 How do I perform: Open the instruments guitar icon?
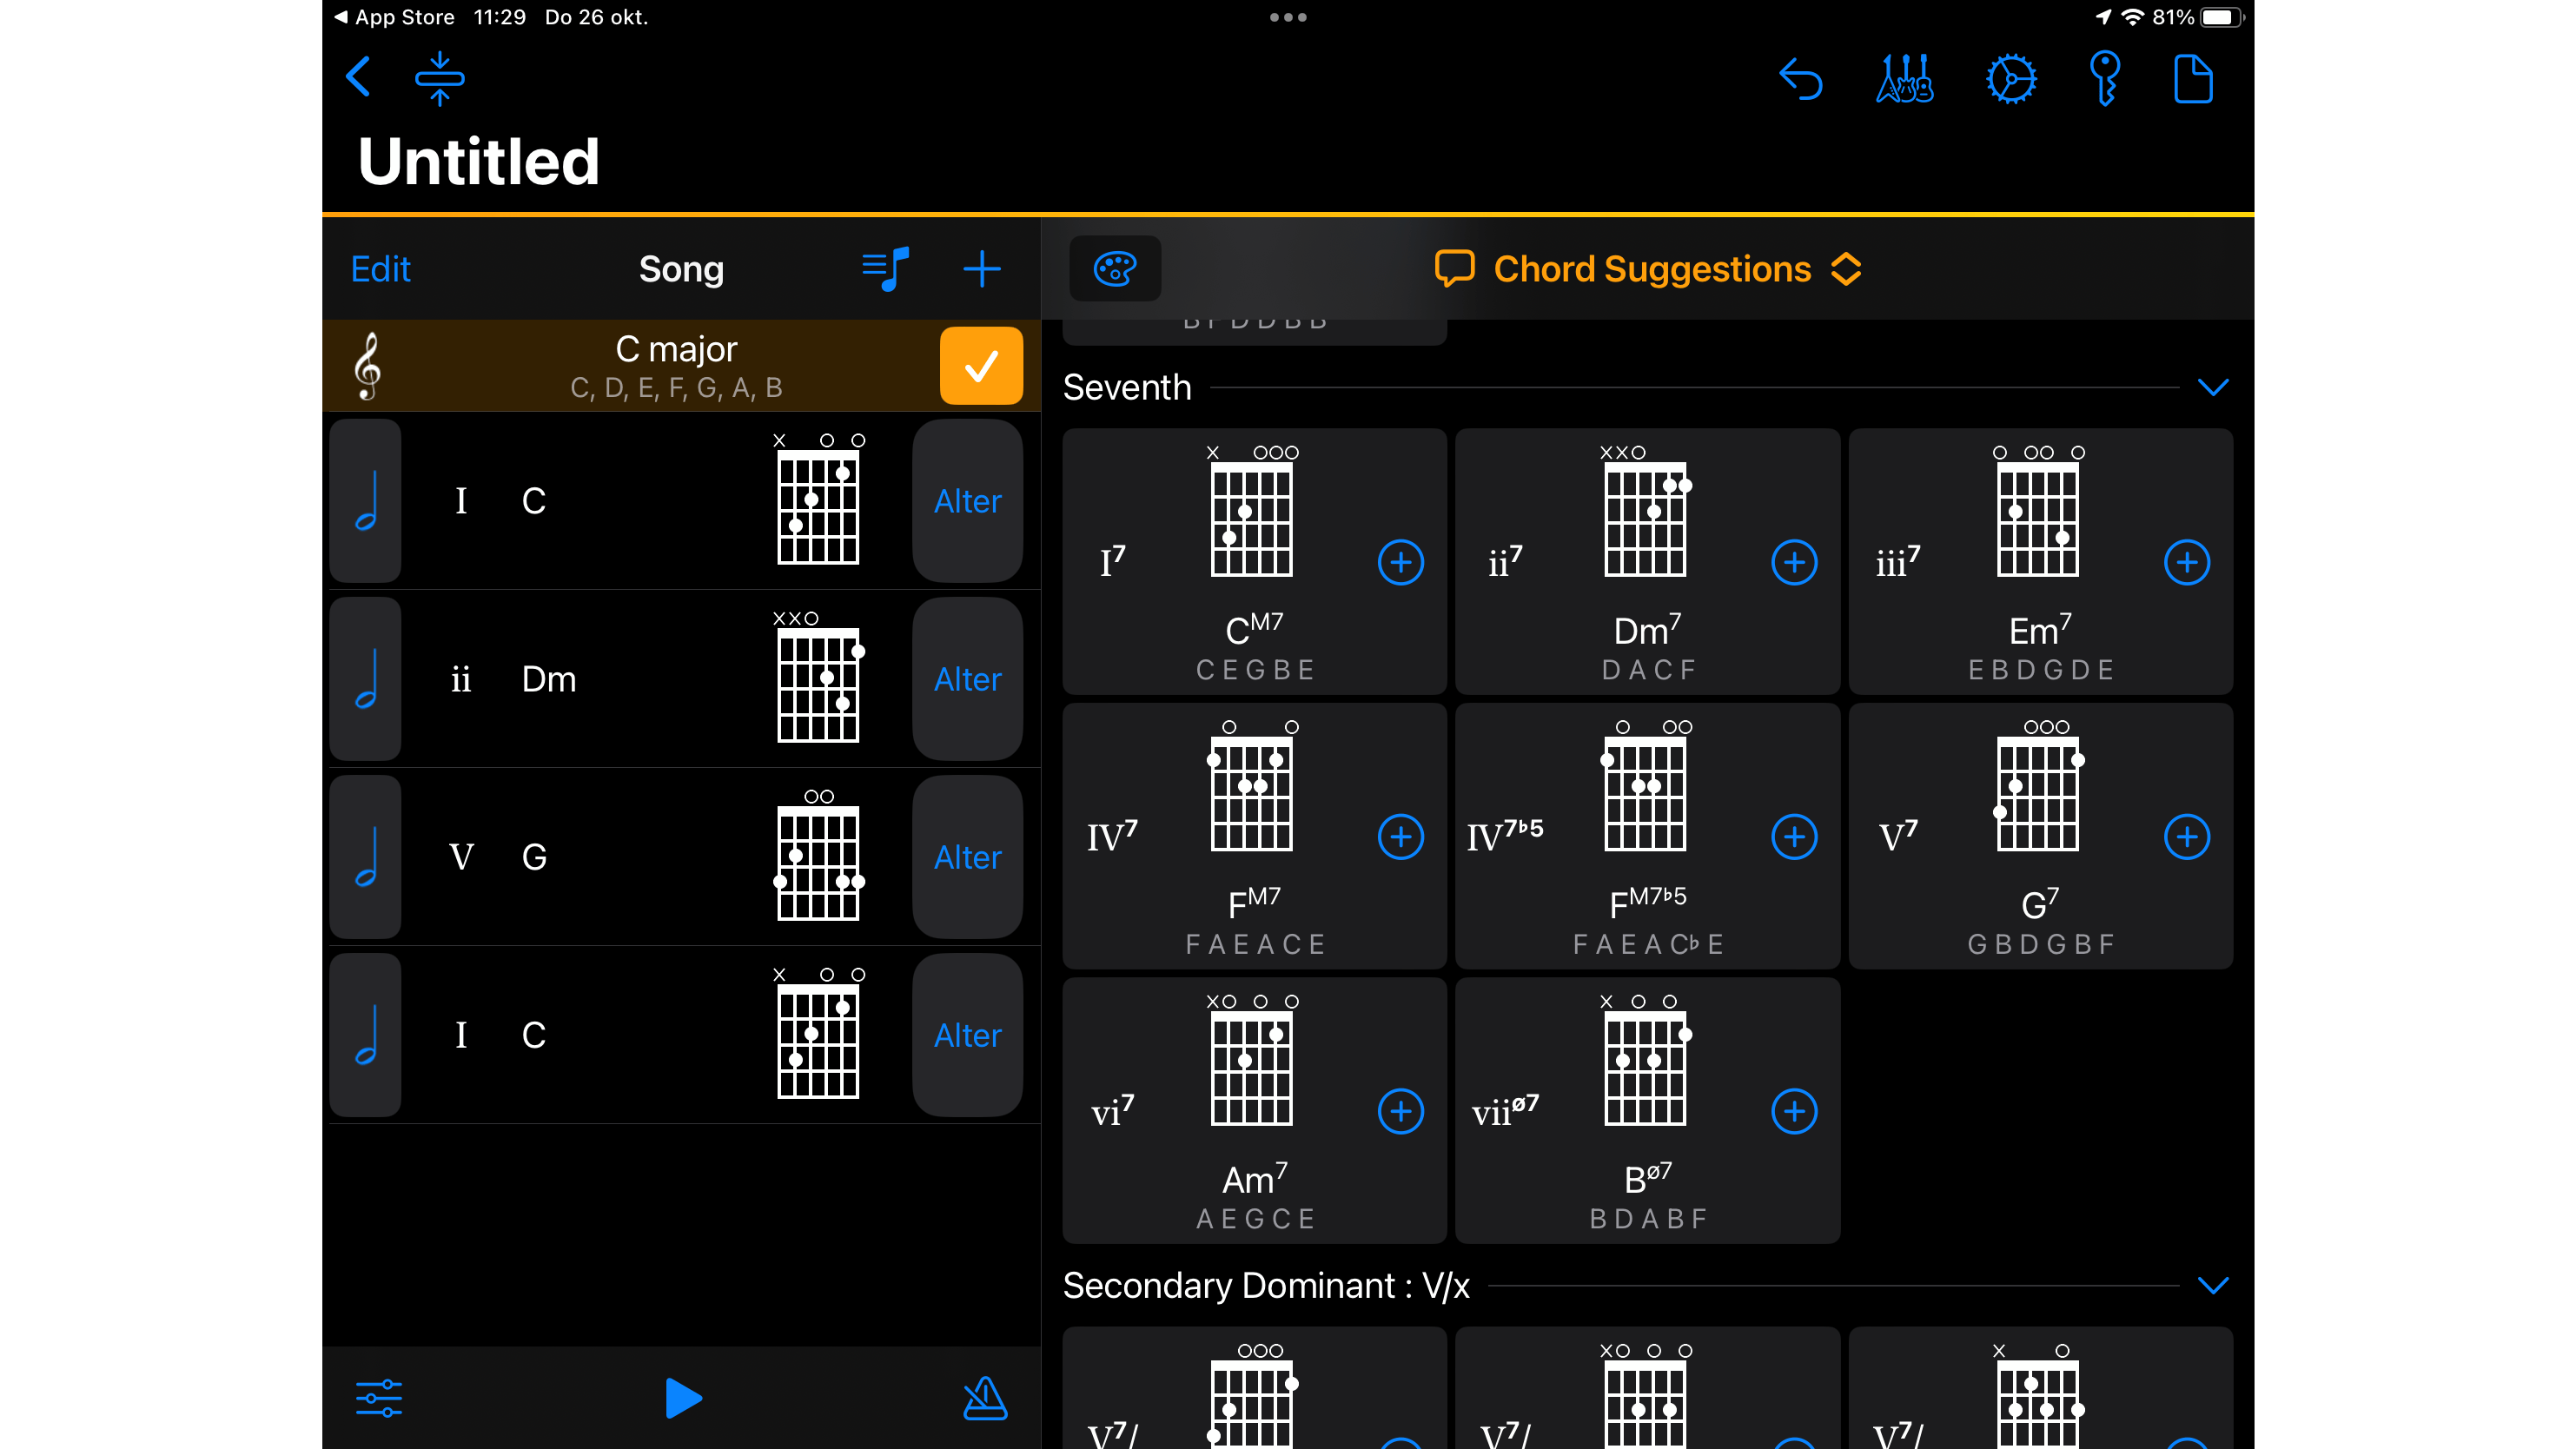pos(1905,79)
